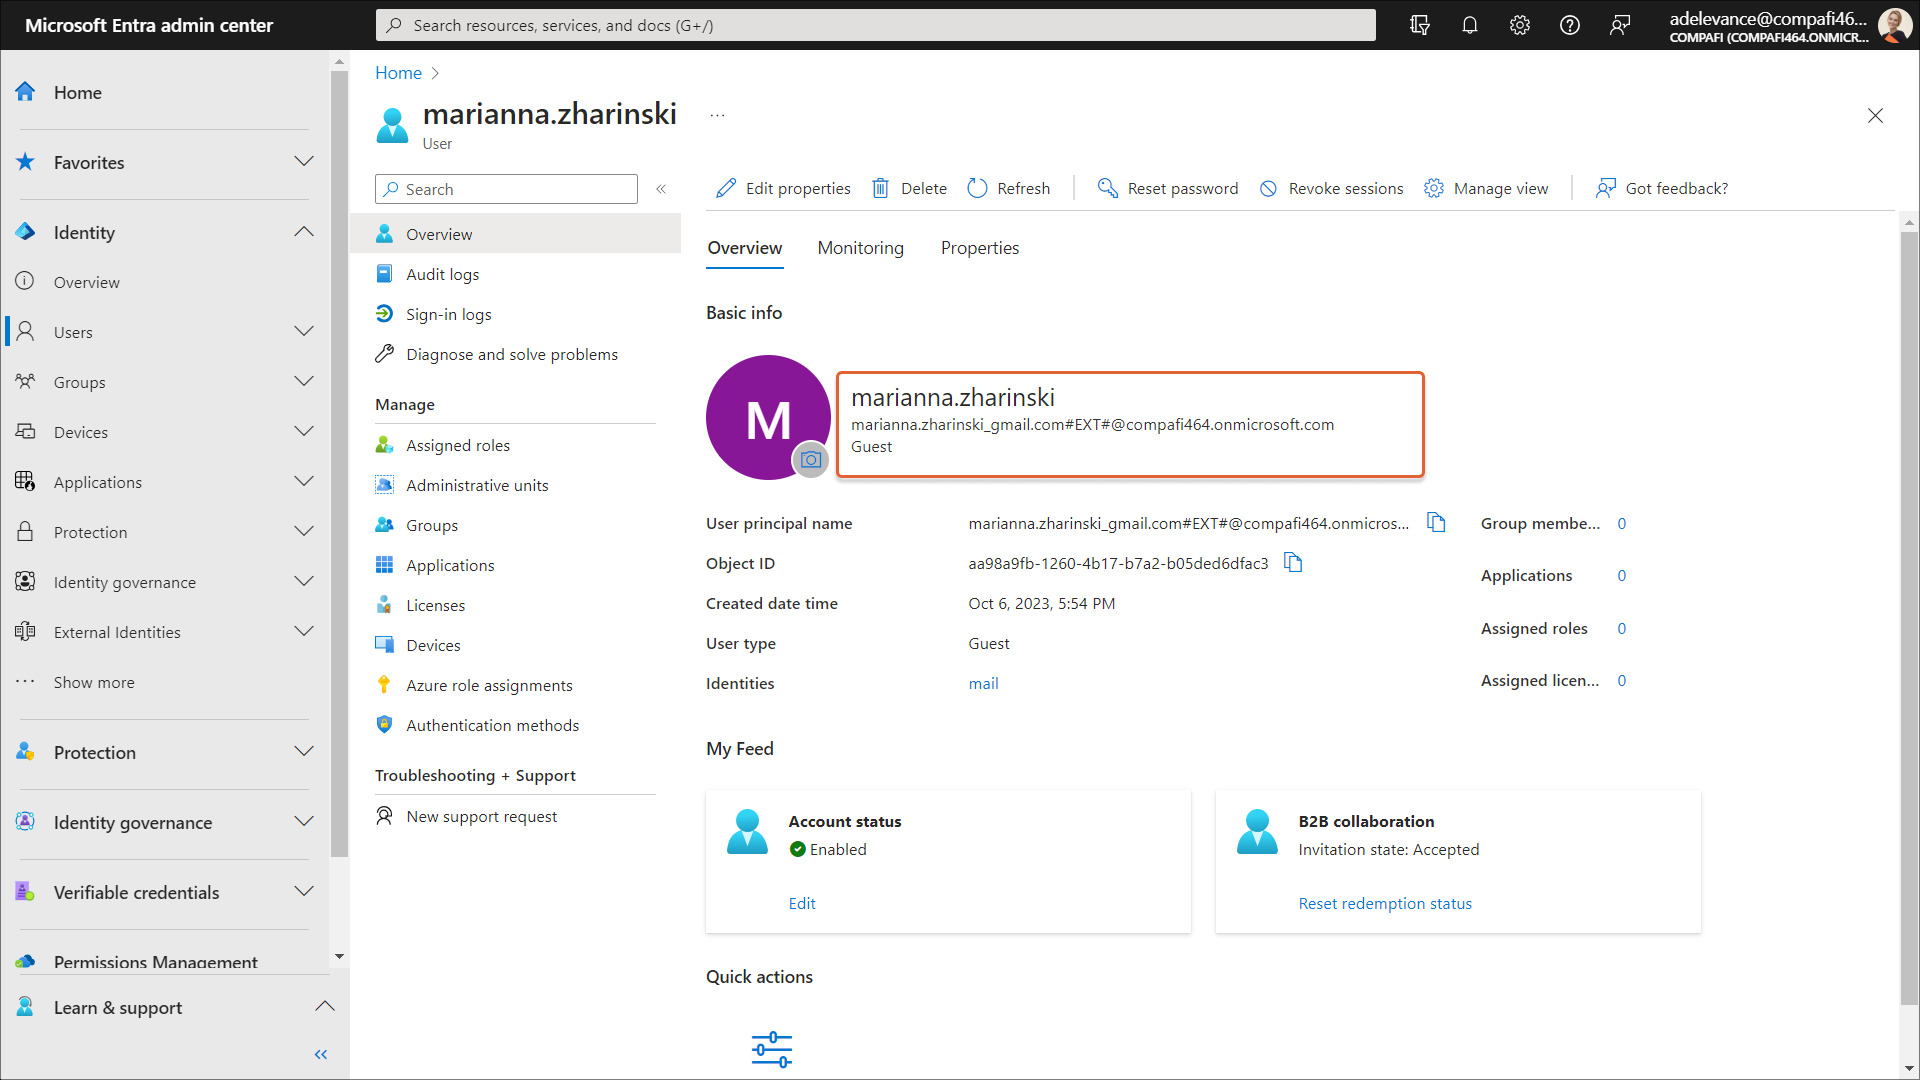
Task: Click the camera icon on profile photo
Action: tap(811, 460)
